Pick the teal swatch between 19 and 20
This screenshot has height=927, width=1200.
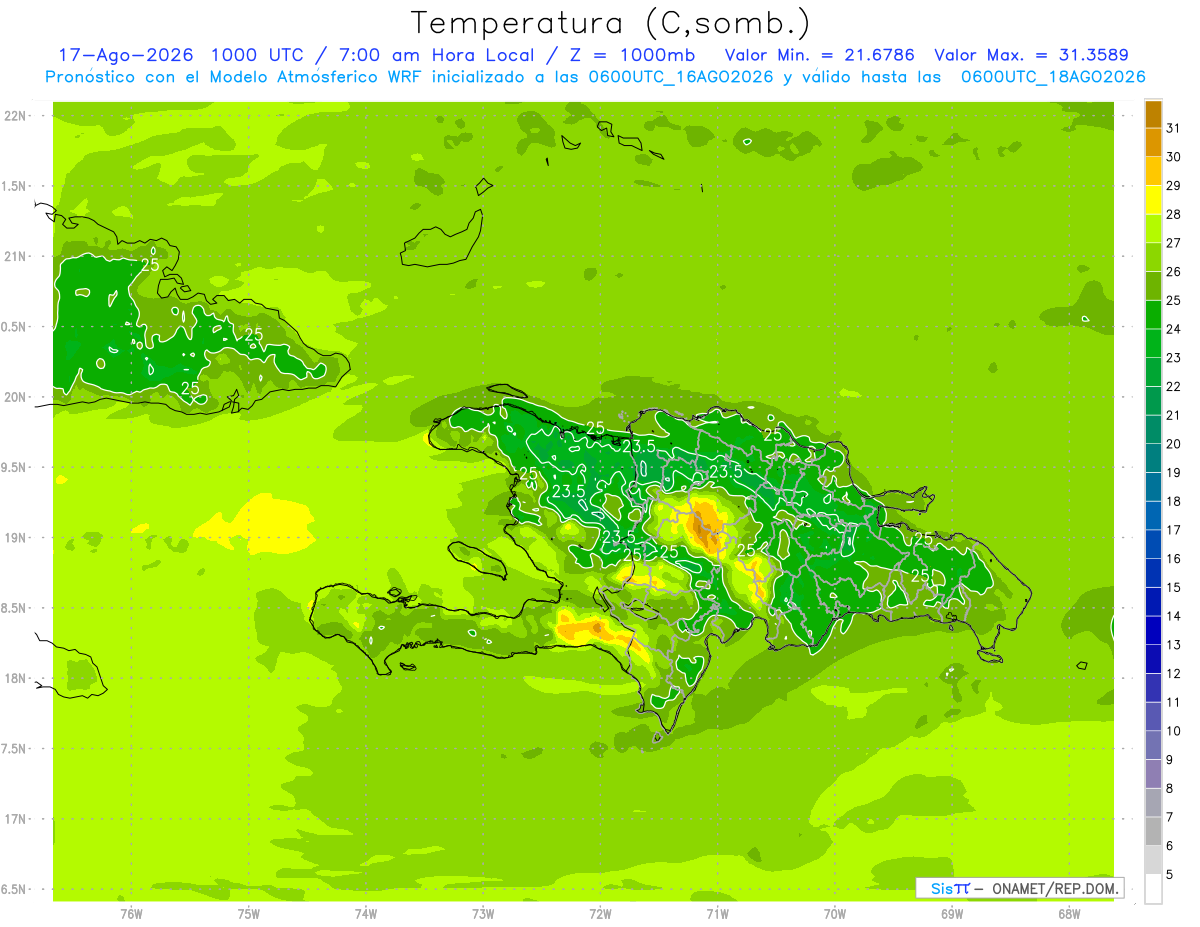tap(1153, 459)
